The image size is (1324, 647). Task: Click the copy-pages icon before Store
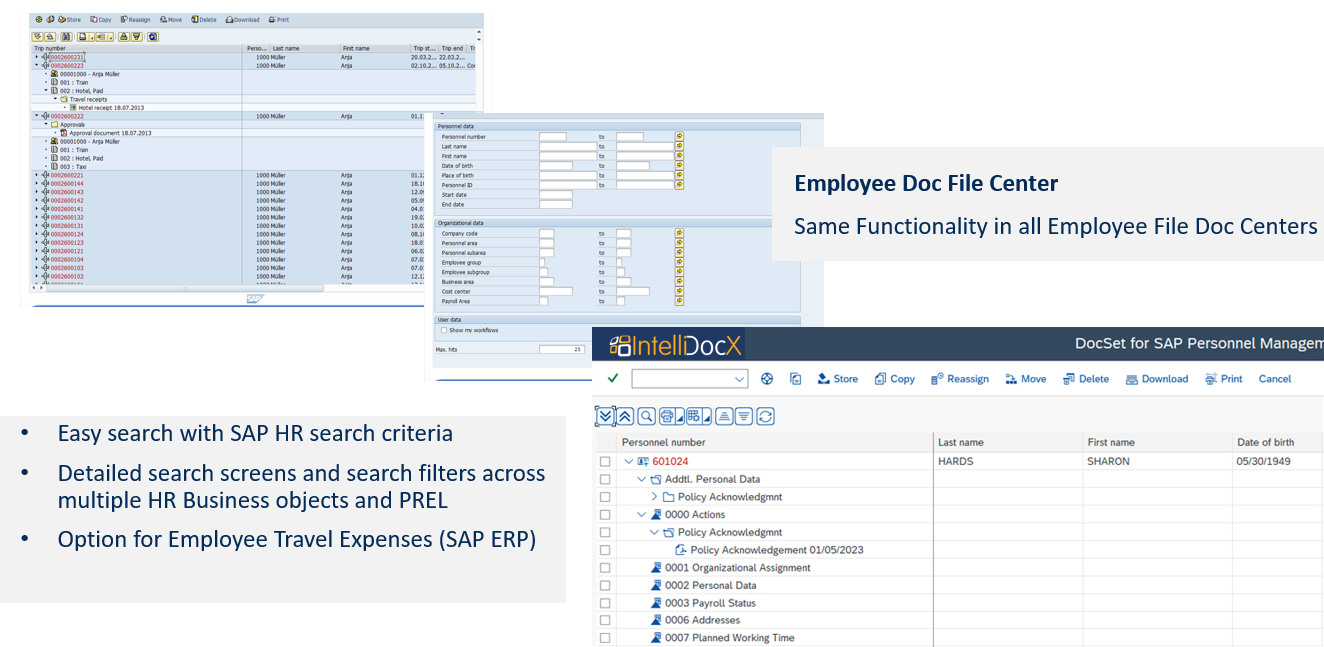coord(795,379)
